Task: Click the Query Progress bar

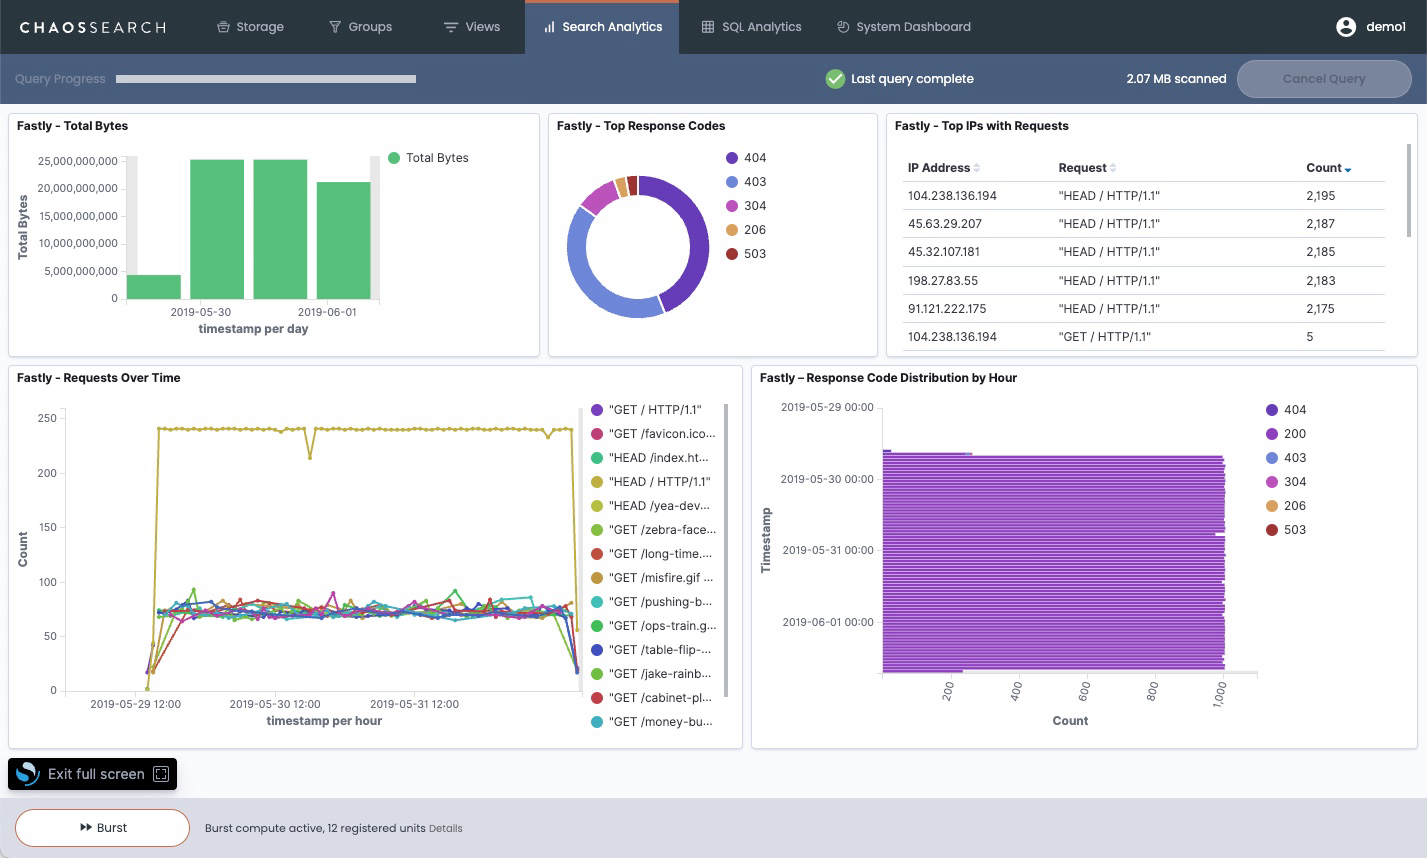Action: click(x=265, y=78)
